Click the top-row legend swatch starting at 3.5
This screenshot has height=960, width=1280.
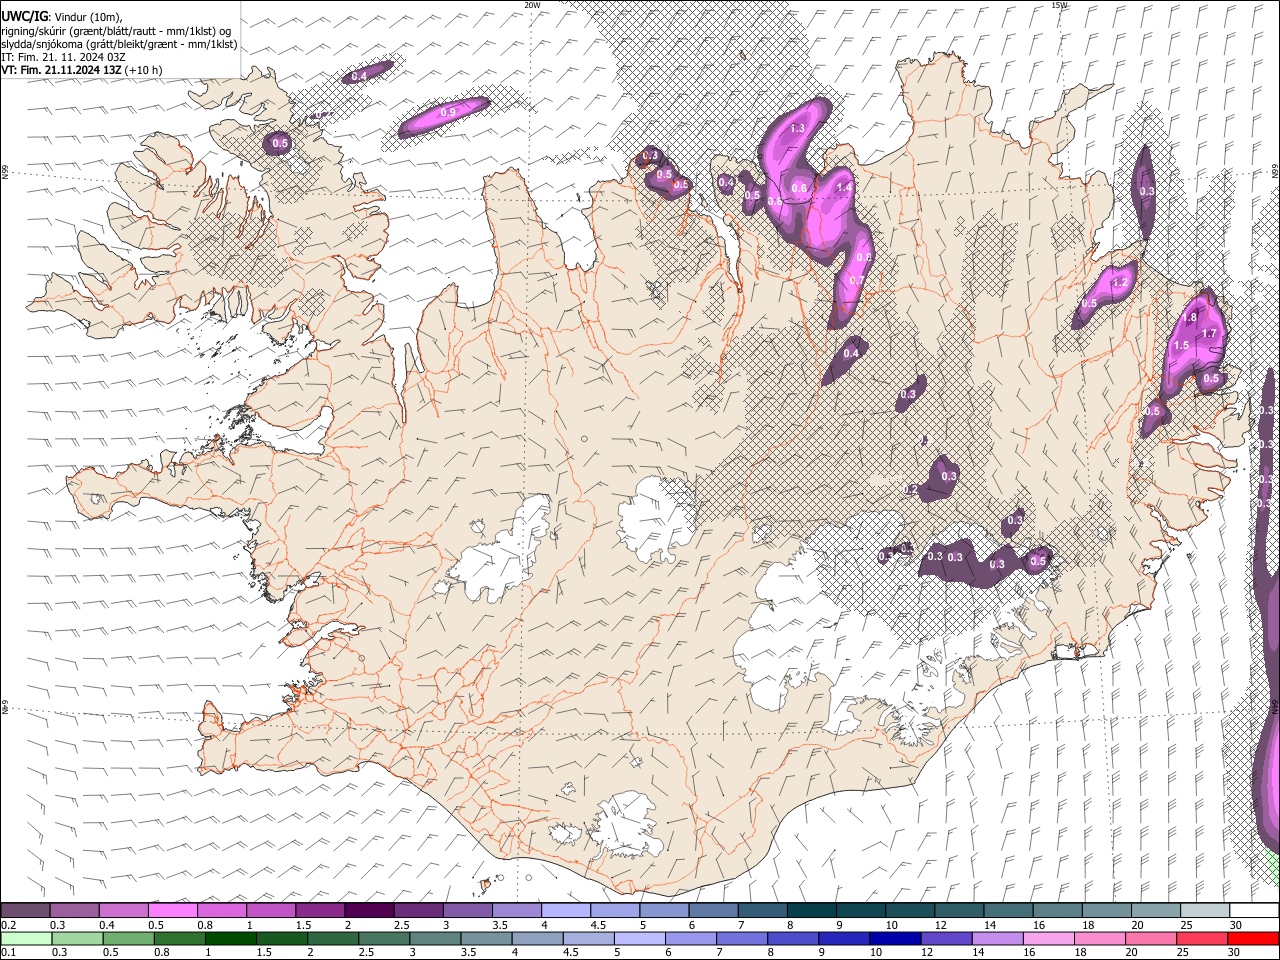pos(516,910)
